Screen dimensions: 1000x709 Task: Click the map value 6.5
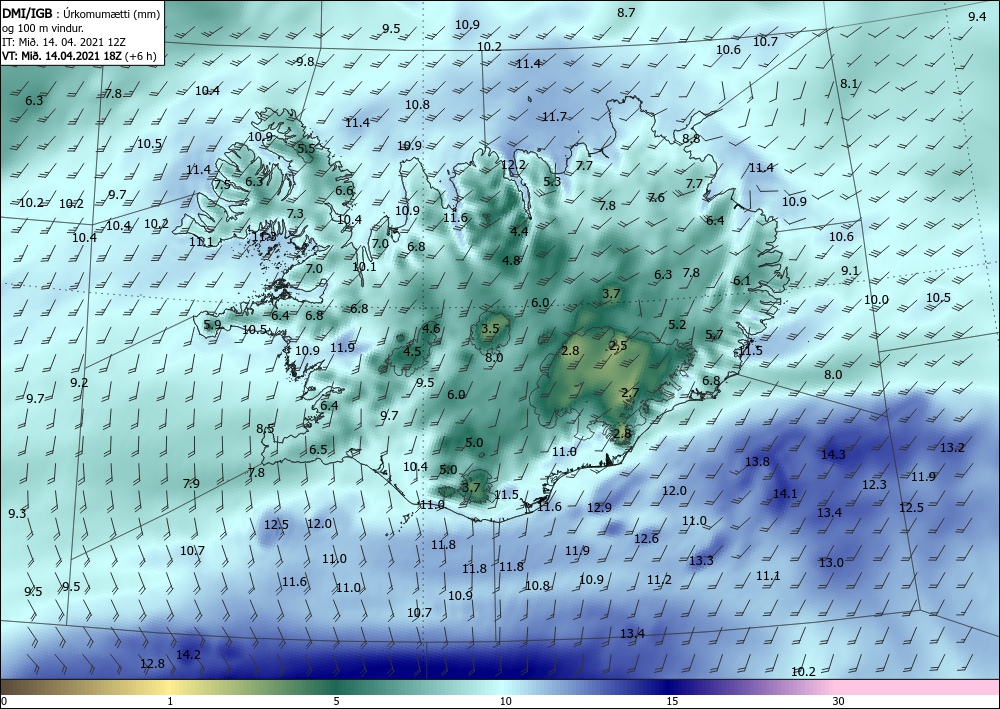pos(318,450)
